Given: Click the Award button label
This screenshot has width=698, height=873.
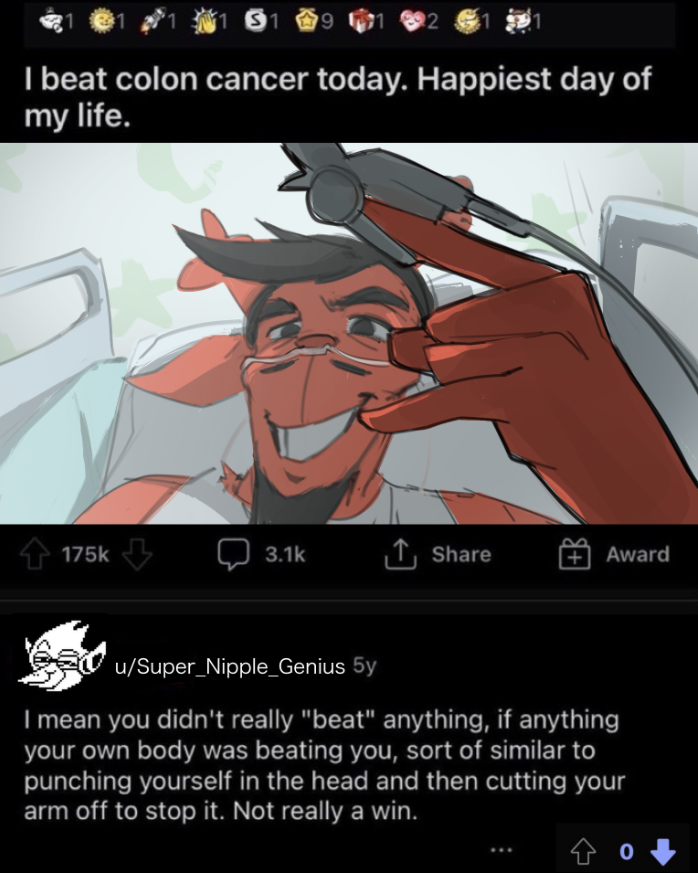Looking at the screenshot, I should click(x=638, y=554).
